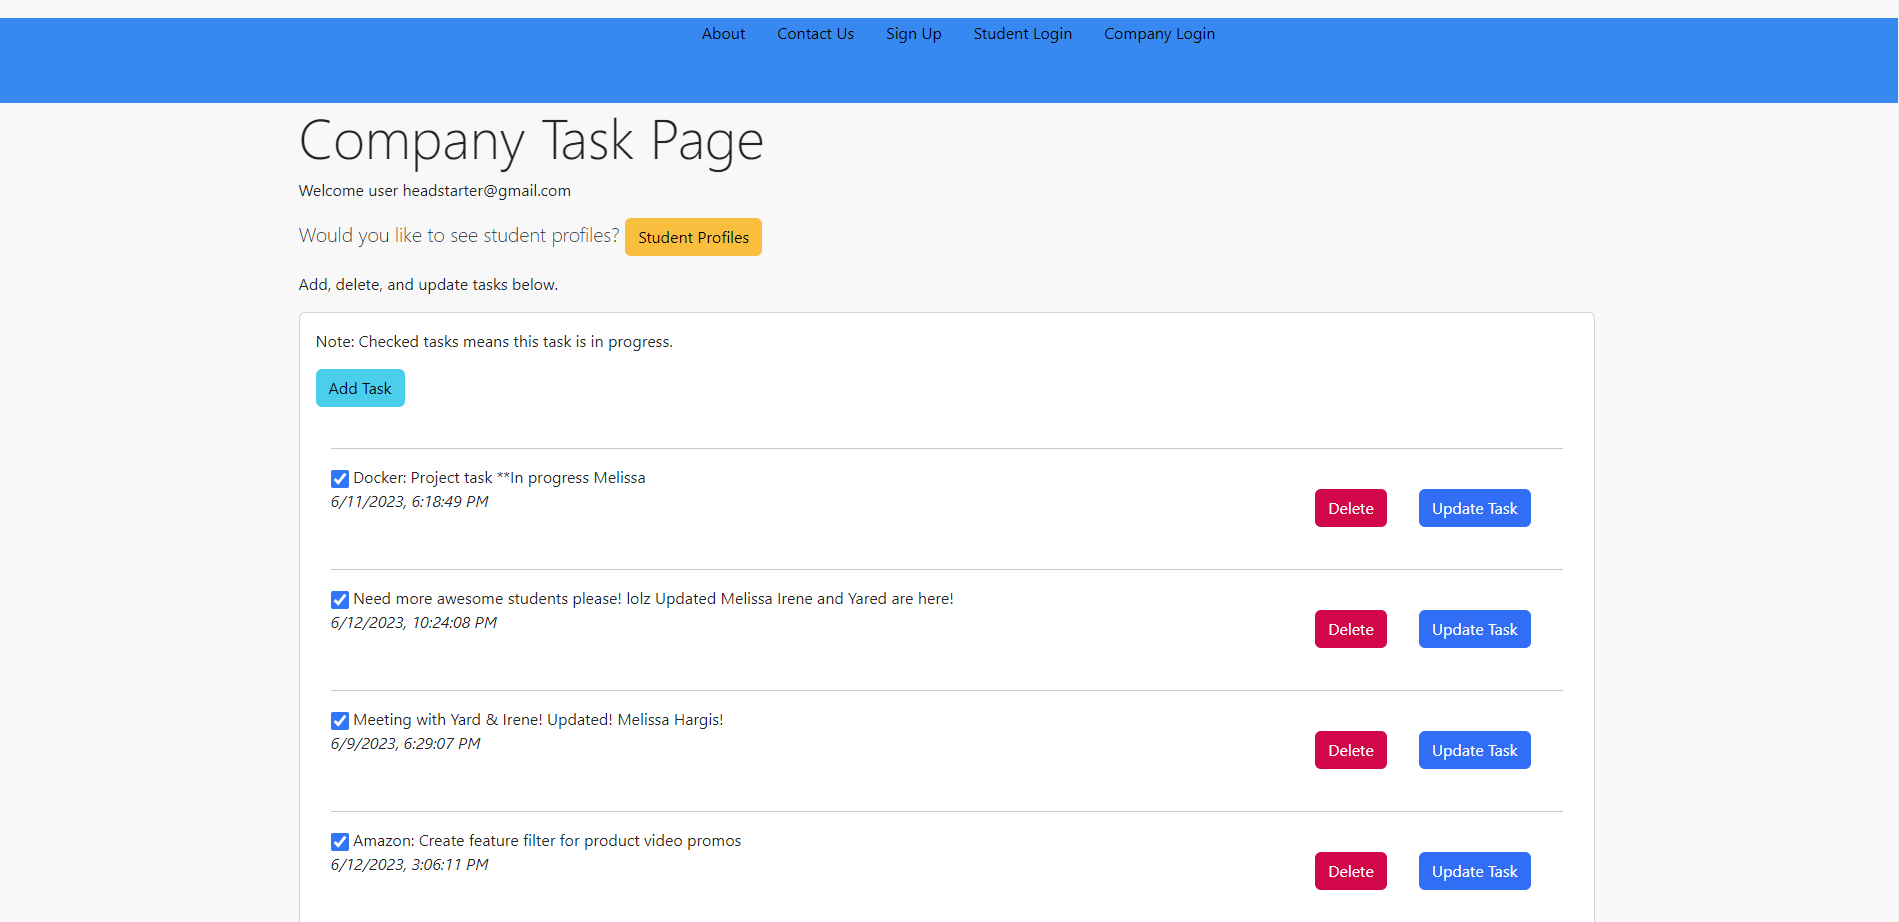
Task: Open the Contact Us page
Action: pyautogui.click(x=815, y=33)
